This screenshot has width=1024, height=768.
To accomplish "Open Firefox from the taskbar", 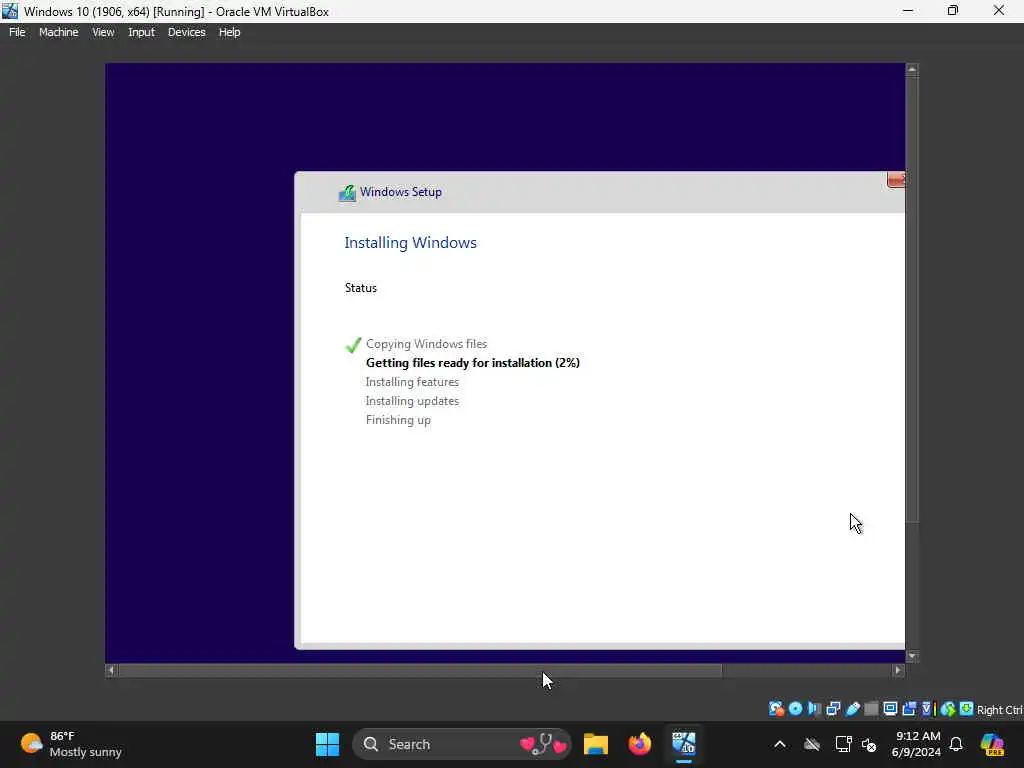I will coord(640,744).
